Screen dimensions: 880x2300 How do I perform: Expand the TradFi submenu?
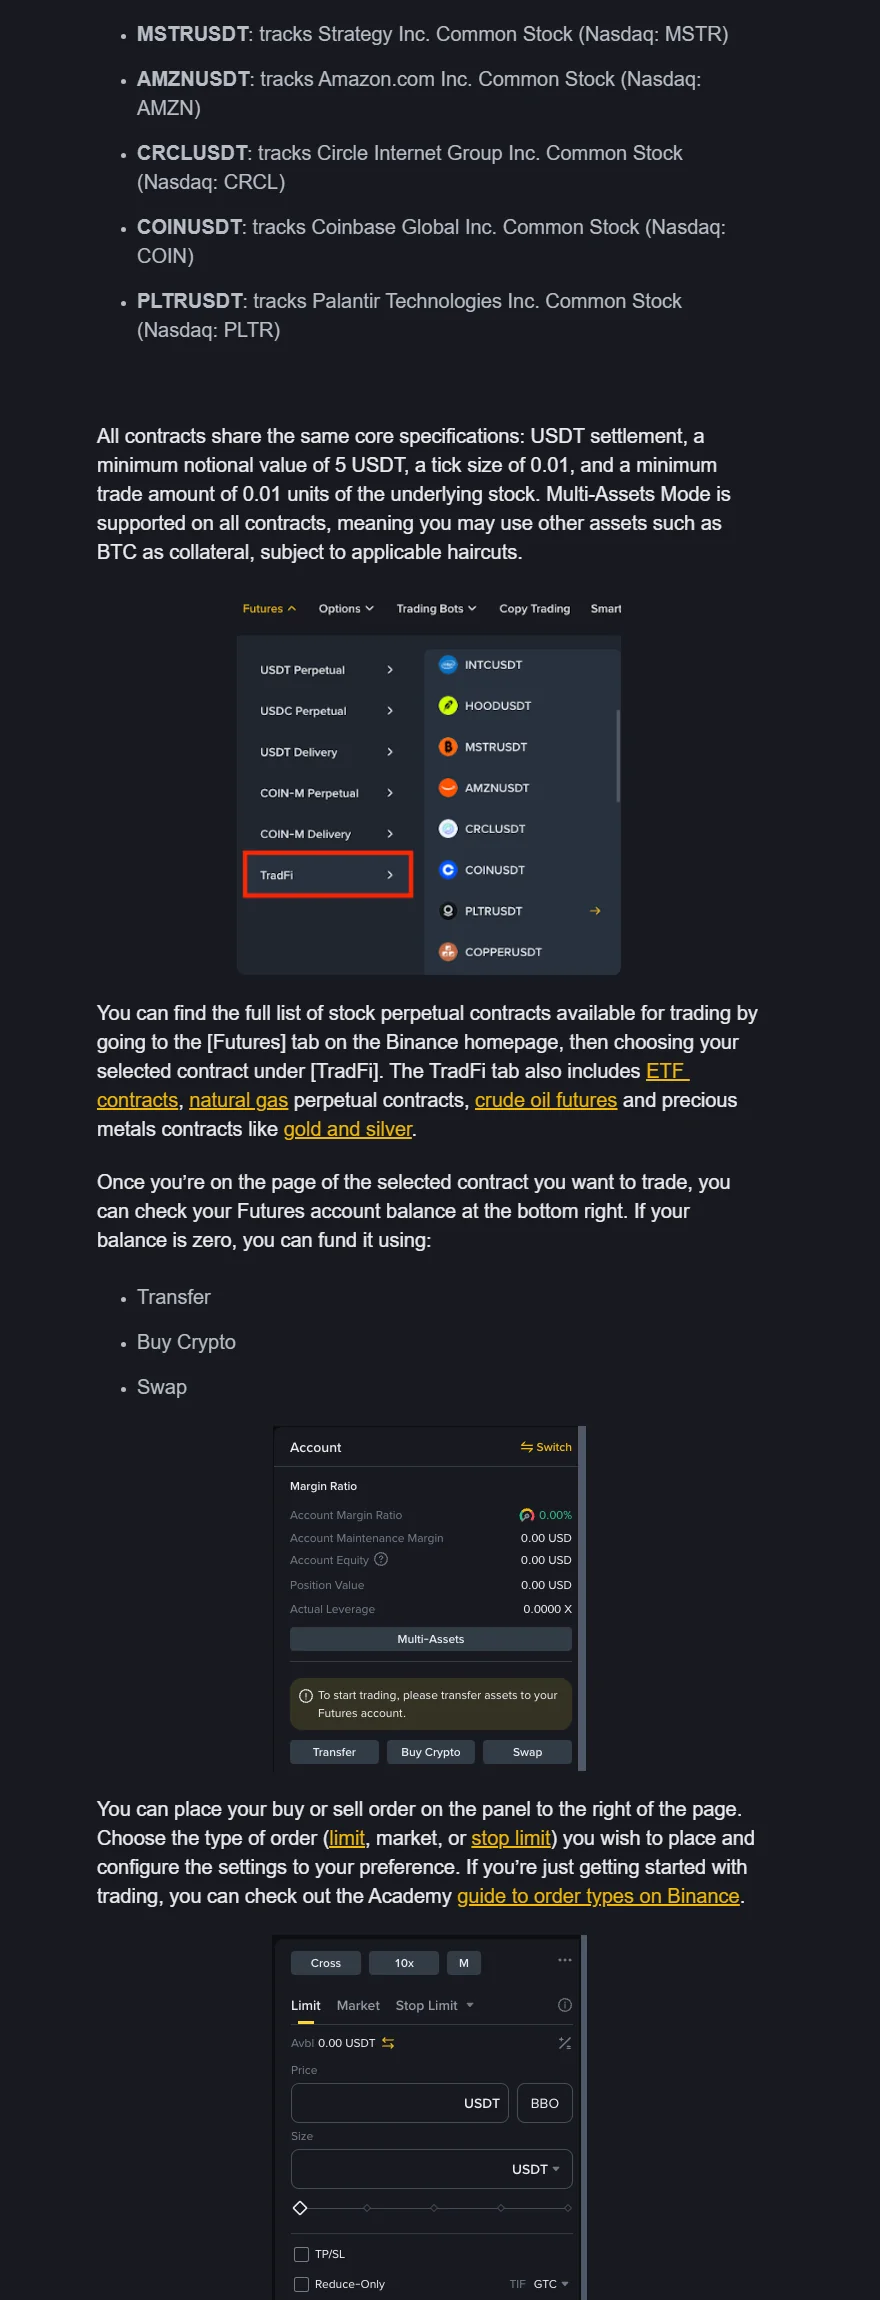[328, 875]
